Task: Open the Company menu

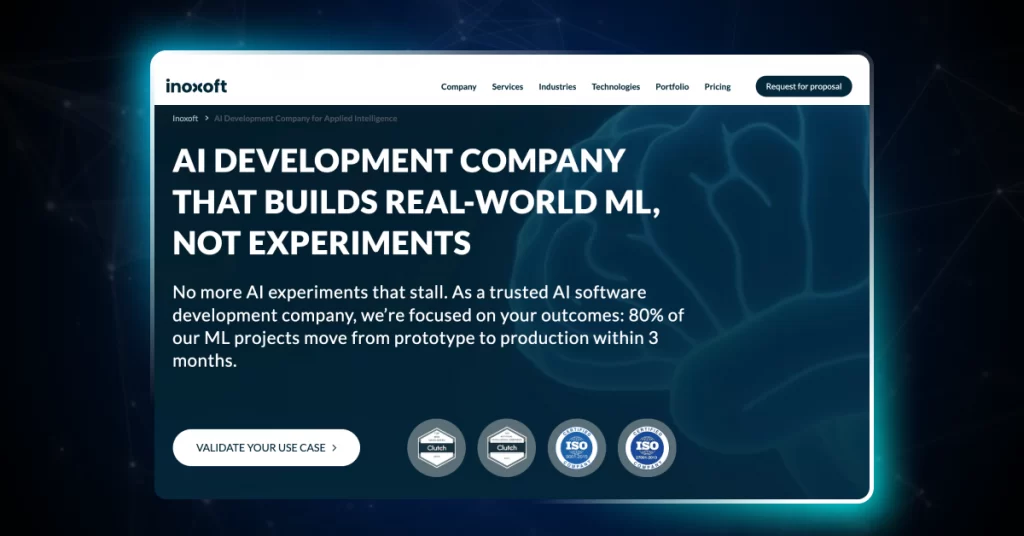Action: point(458,86)
